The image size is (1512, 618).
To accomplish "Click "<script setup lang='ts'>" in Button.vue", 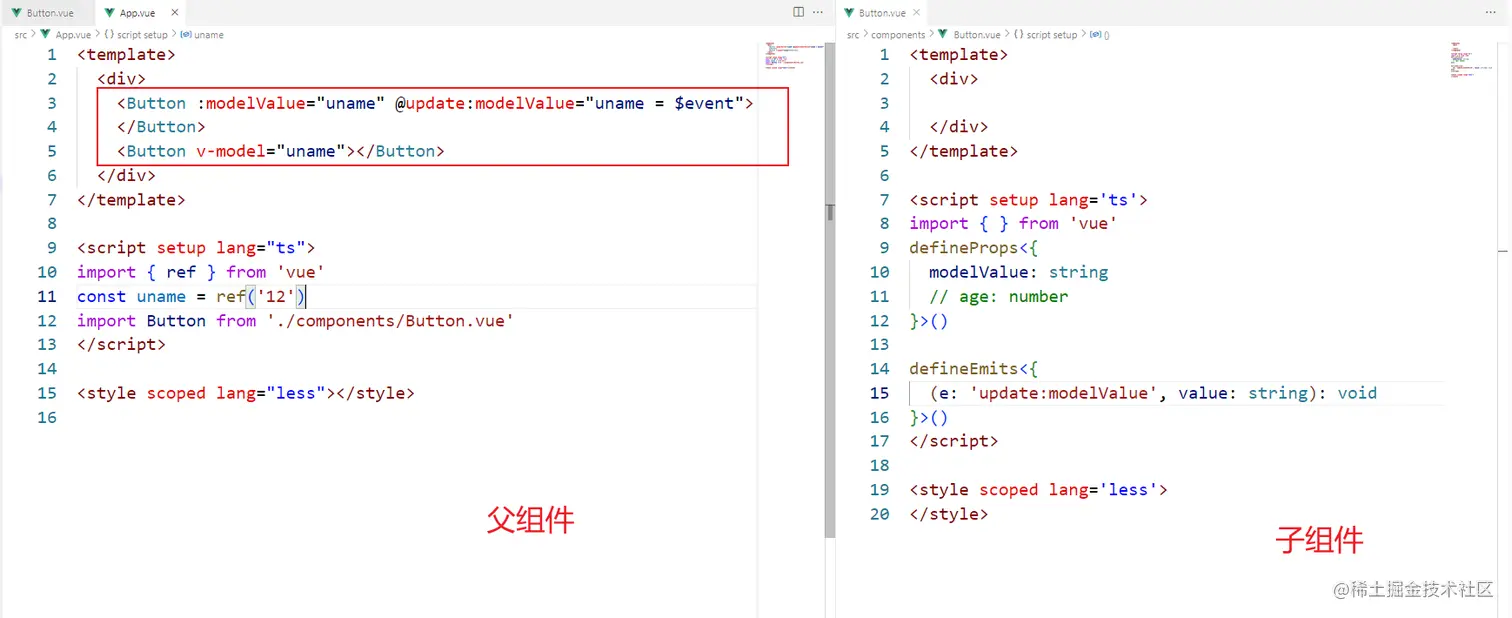I will click(1028, 200).
